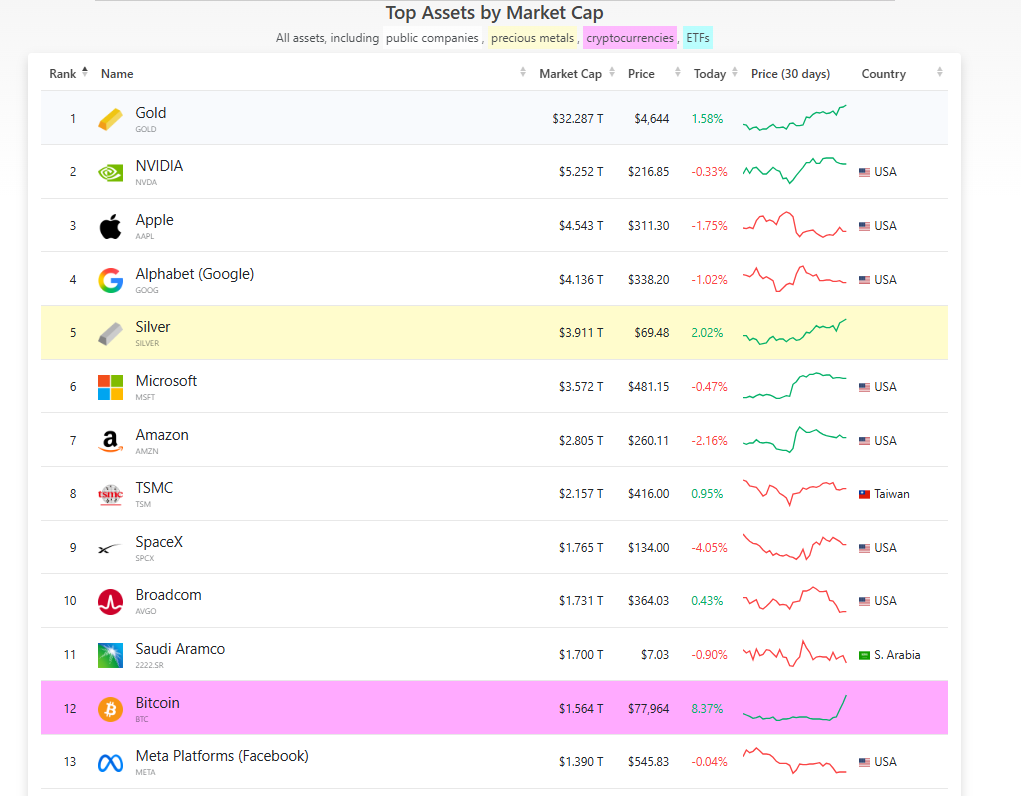Sort table by Today change arrows
The width and height of the screenshot is (1021, 796).
coord(734,72)
